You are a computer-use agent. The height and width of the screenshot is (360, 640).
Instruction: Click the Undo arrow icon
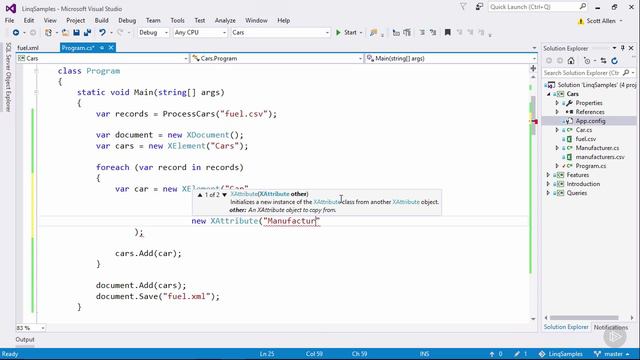(102, 33)
